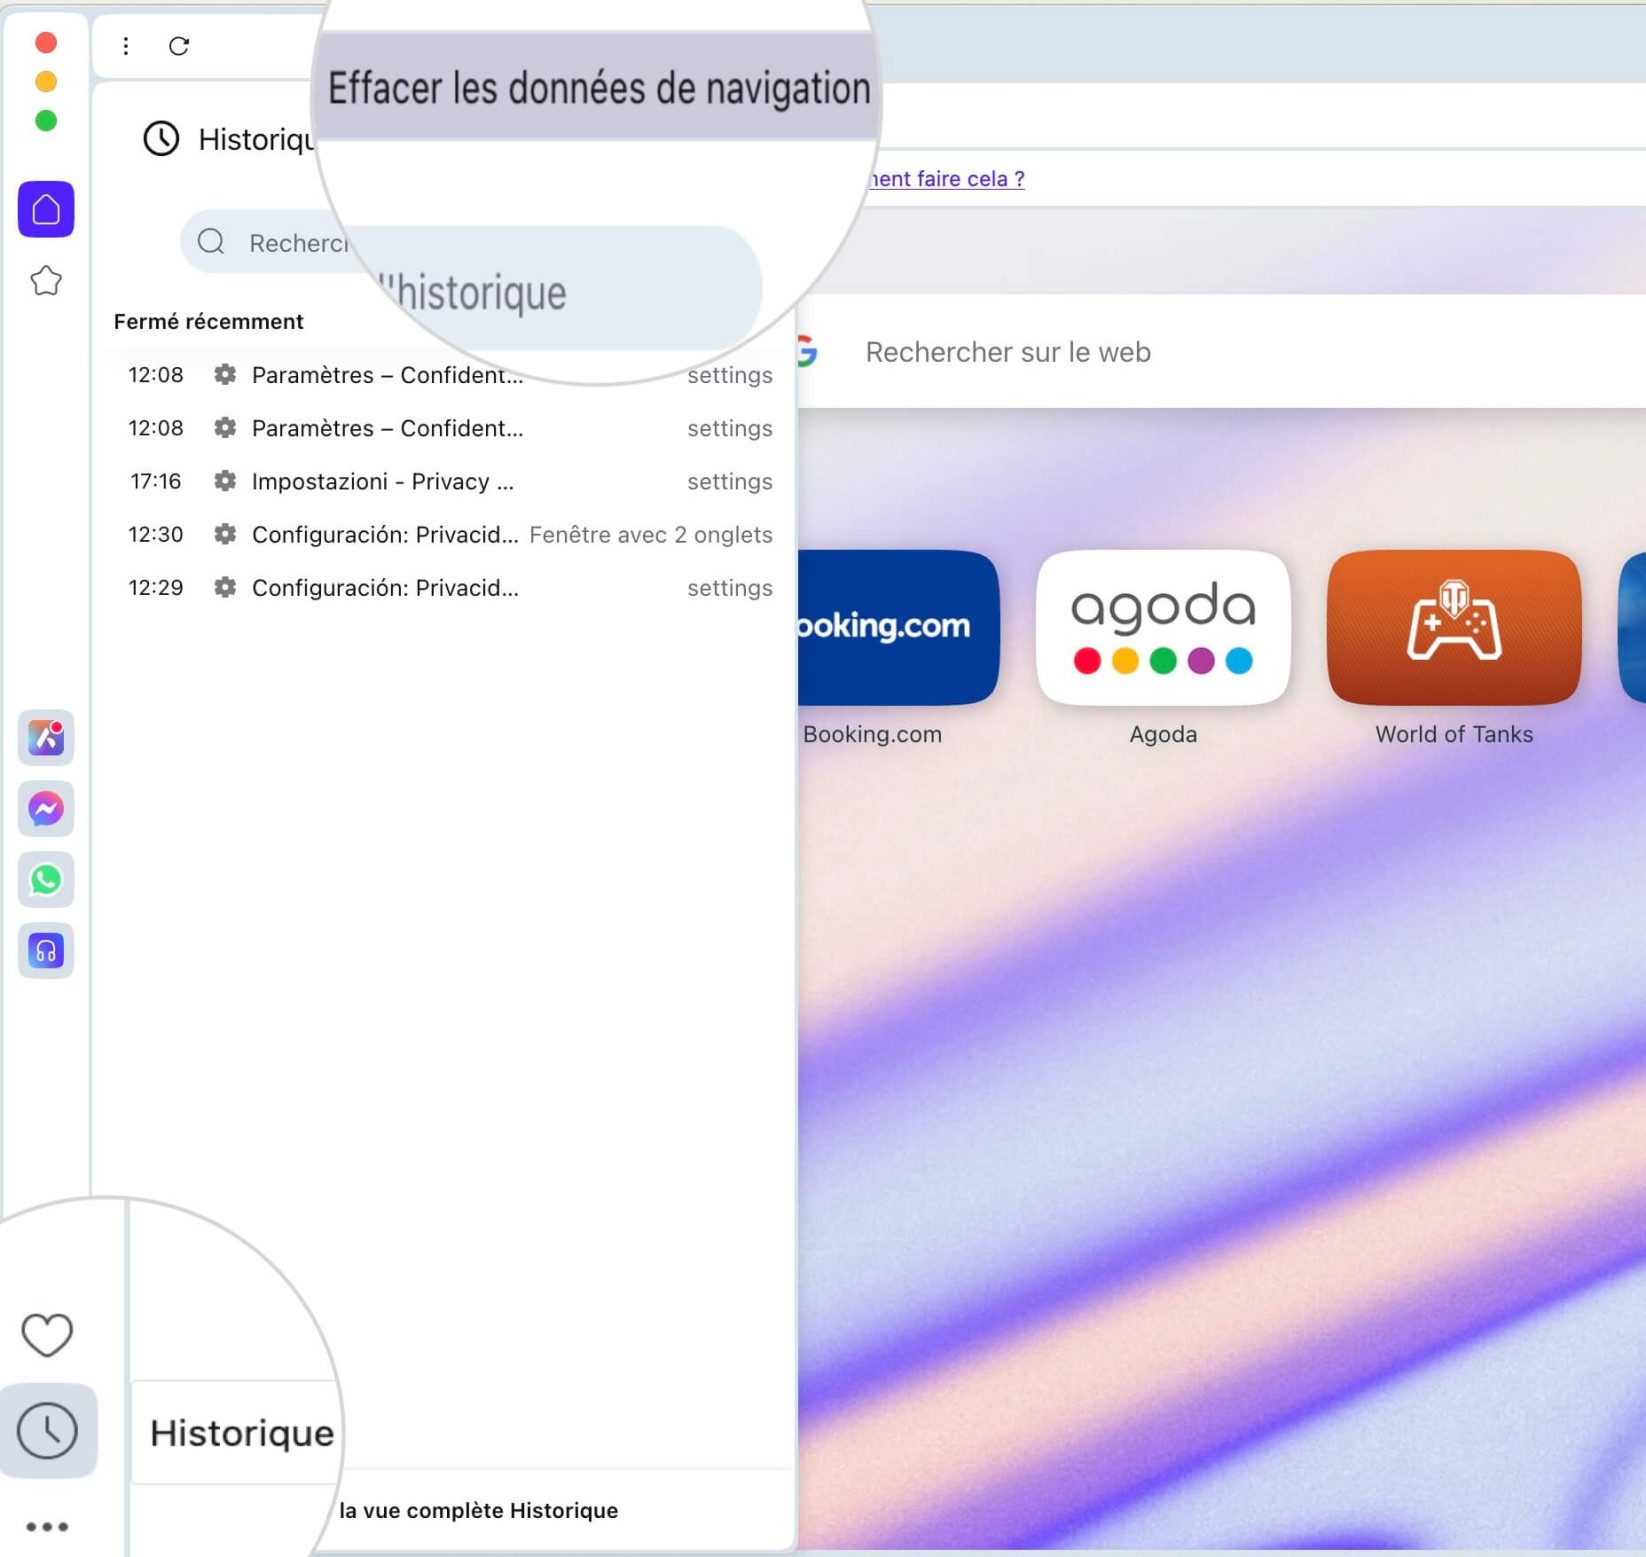
Task: Click the 17:16 timestamp
Action: [156, 481]
